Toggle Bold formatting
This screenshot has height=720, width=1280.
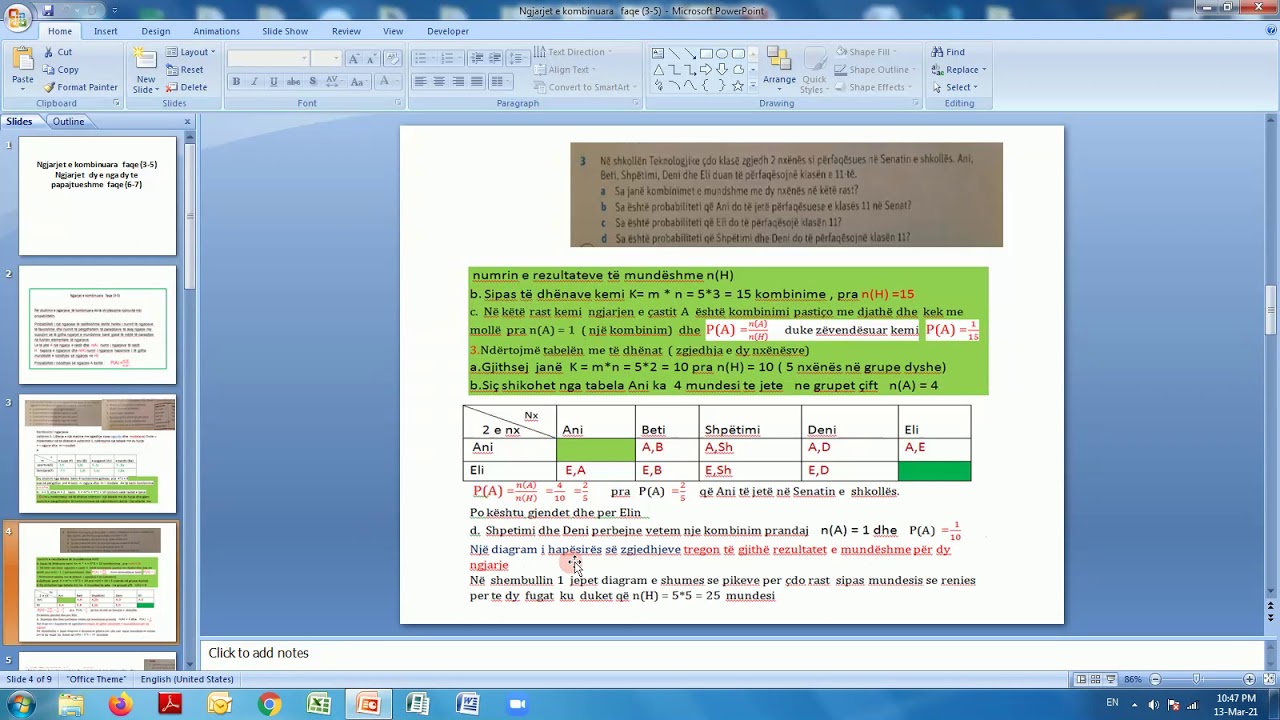tap(236, 82)
